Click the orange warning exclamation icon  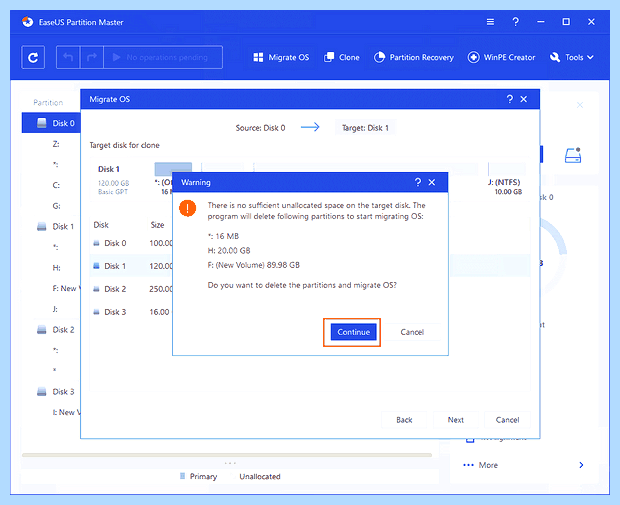point(187,208)
